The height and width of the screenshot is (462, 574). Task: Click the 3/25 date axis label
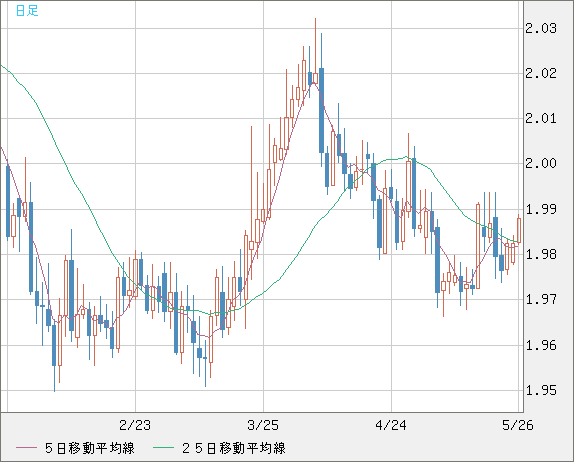pyautogui.click(x=263, y=425)
